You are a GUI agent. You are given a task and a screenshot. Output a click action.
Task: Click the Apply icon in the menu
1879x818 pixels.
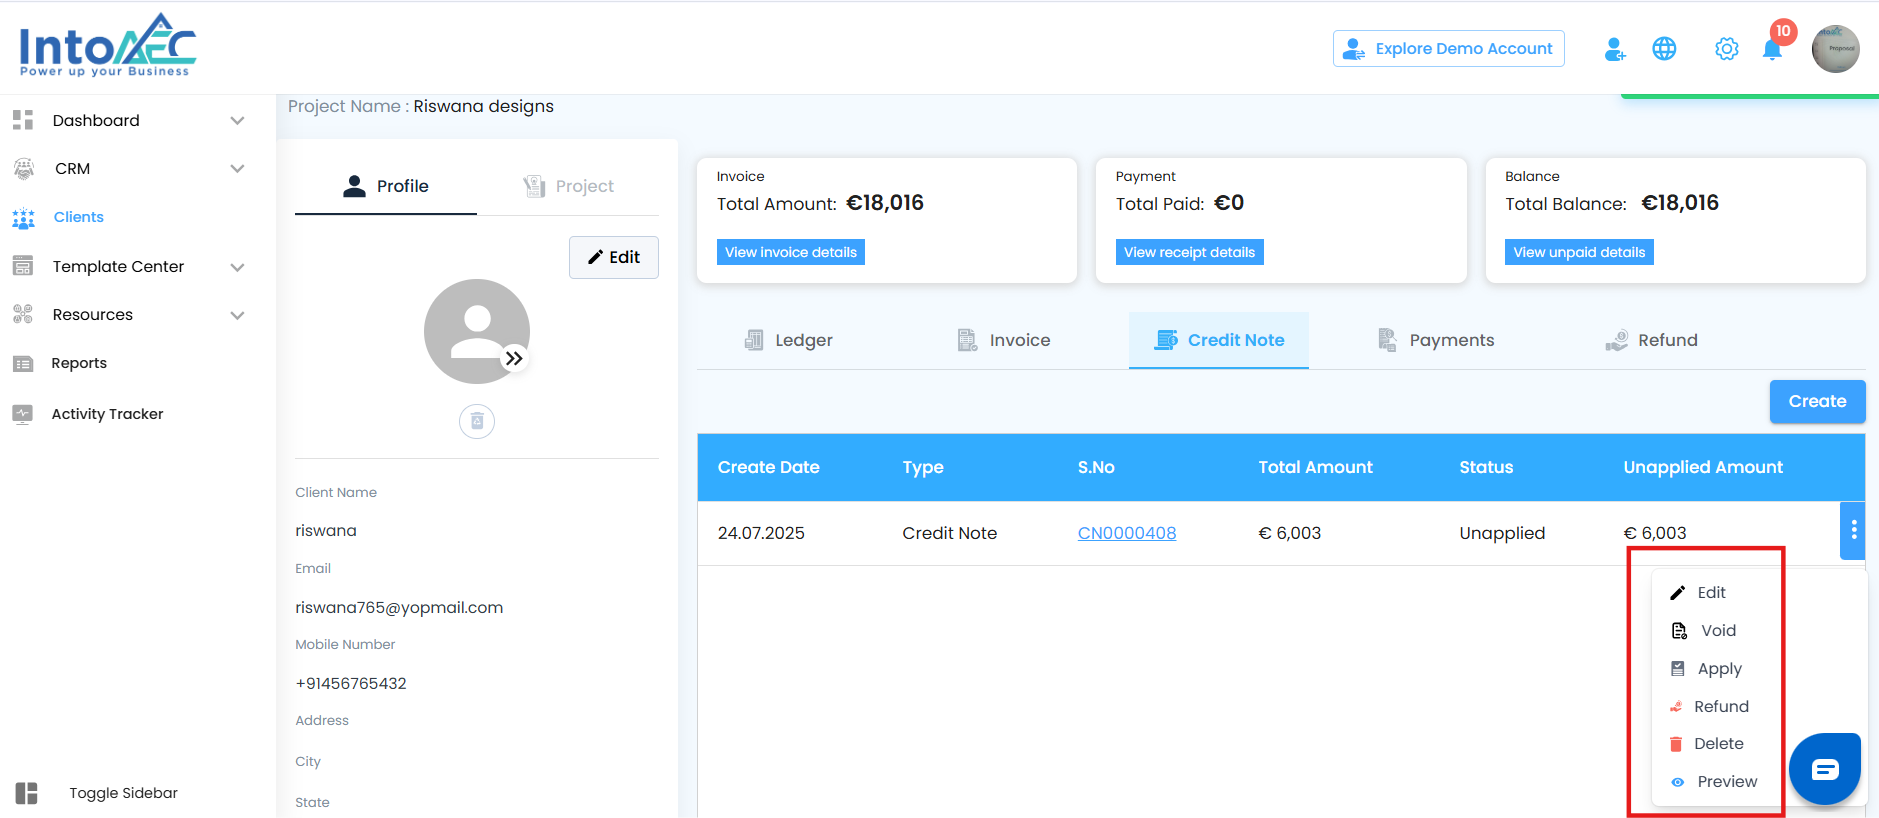coord(1678,669)
